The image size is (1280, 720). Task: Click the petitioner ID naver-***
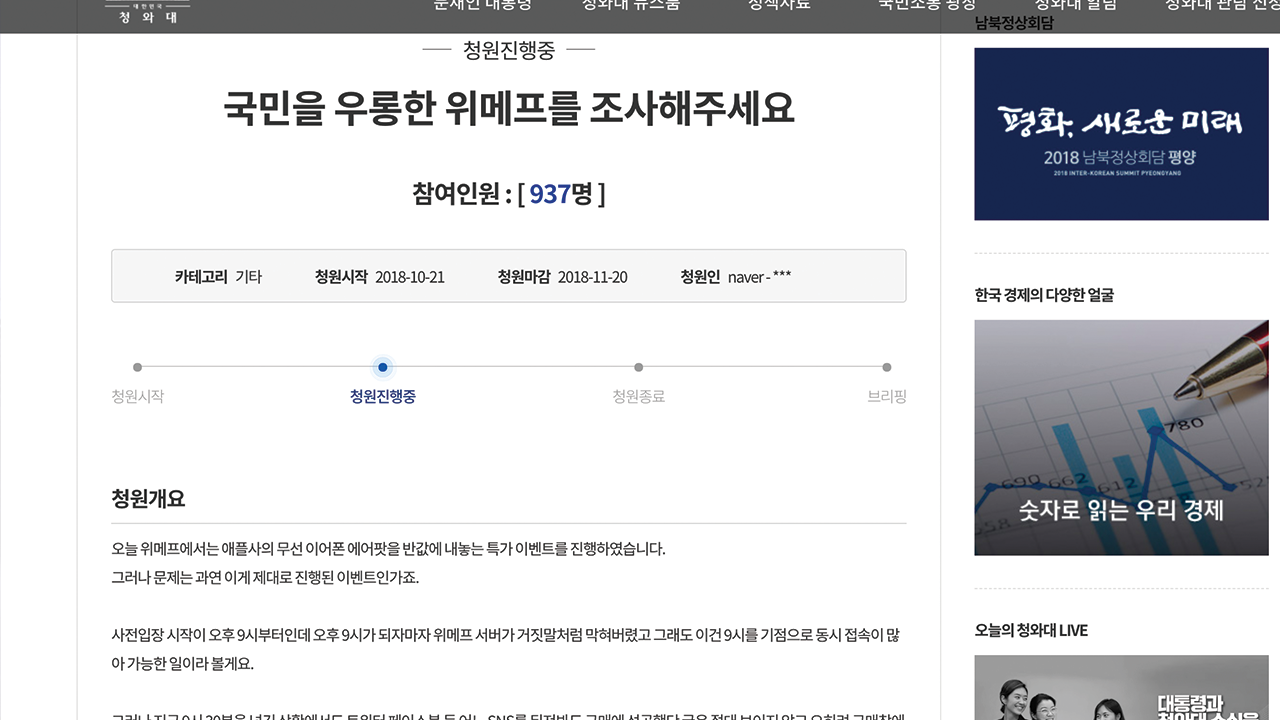[760, 277]
